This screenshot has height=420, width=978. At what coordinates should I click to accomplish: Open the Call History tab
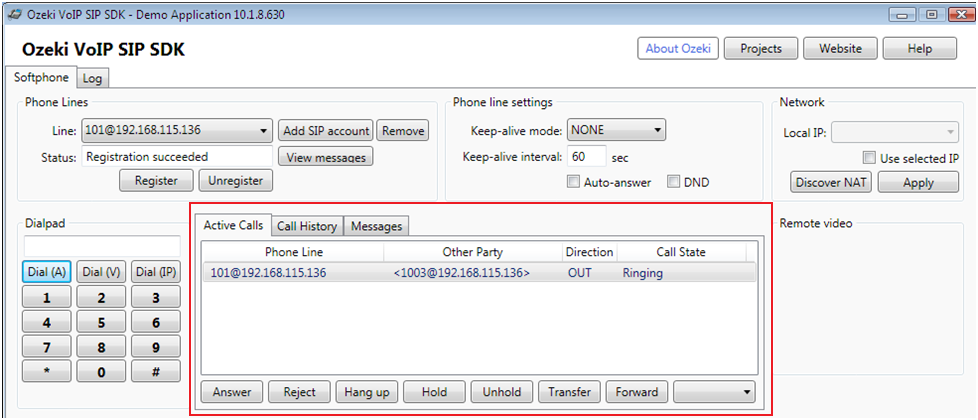(x=307, y=226)
